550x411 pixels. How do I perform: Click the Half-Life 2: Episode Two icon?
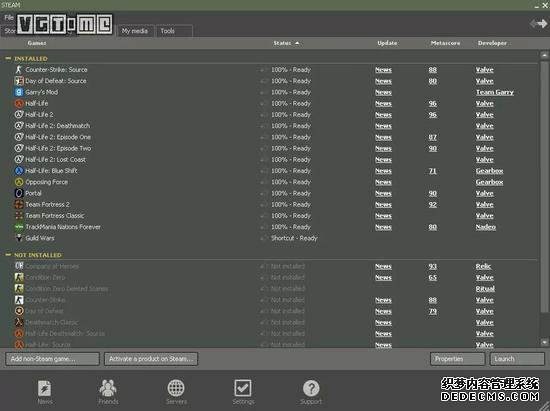click(x=19, y=148)
